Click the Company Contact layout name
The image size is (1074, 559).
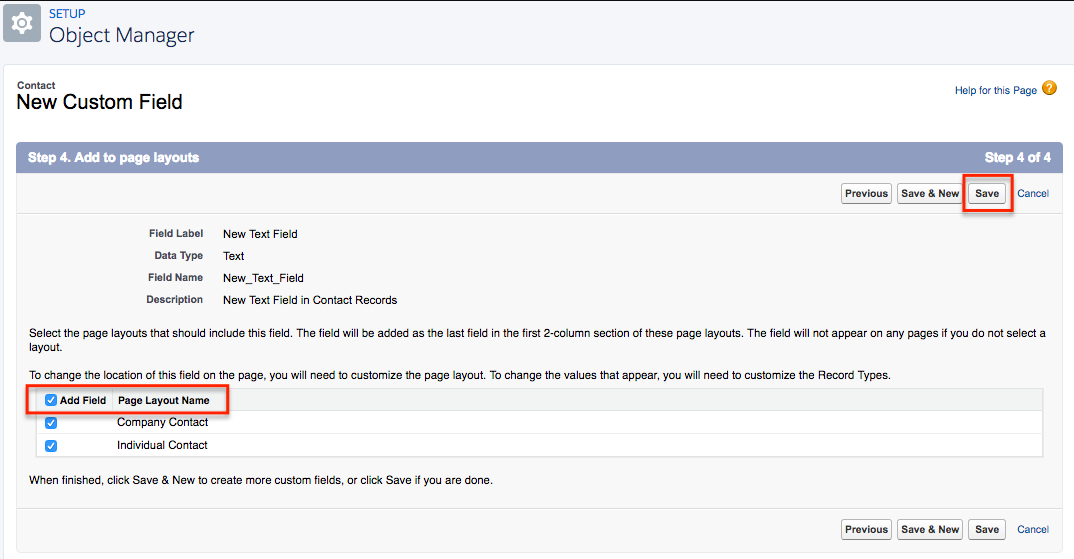pos(162,423)
